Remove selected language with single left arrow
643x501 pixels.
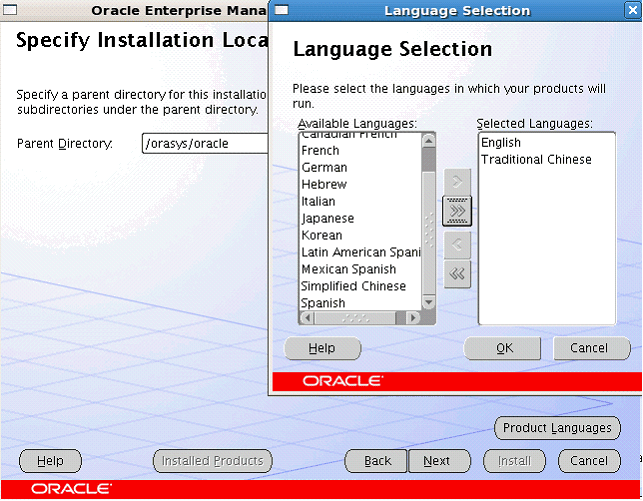(x=457, y=245)
